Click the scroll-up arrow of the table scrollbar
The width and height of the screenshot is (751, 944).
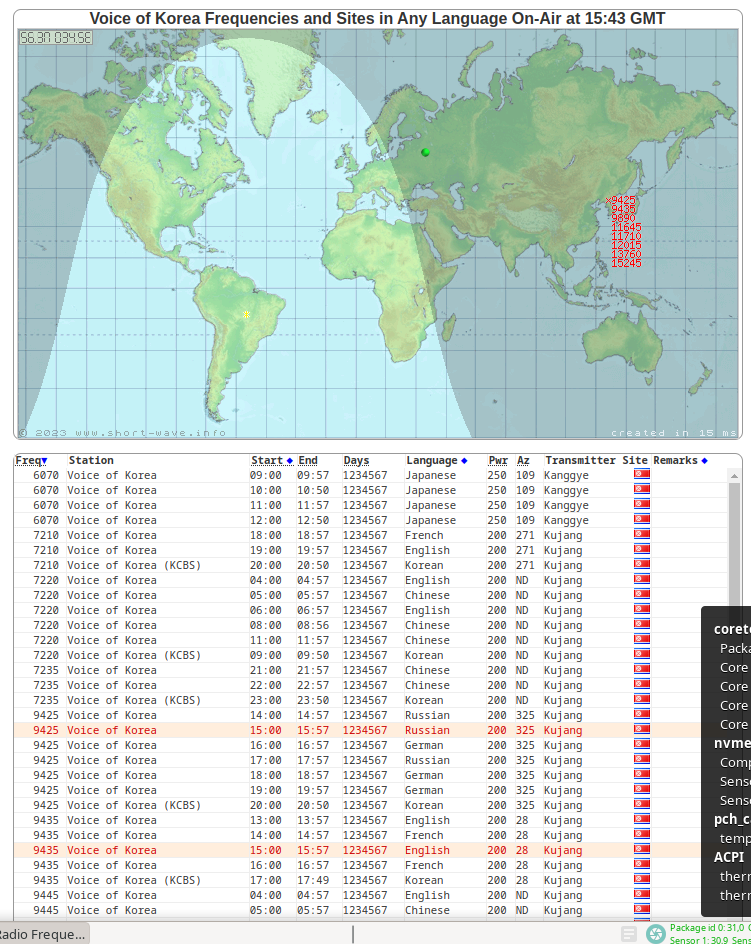click(x=734, y=476)
